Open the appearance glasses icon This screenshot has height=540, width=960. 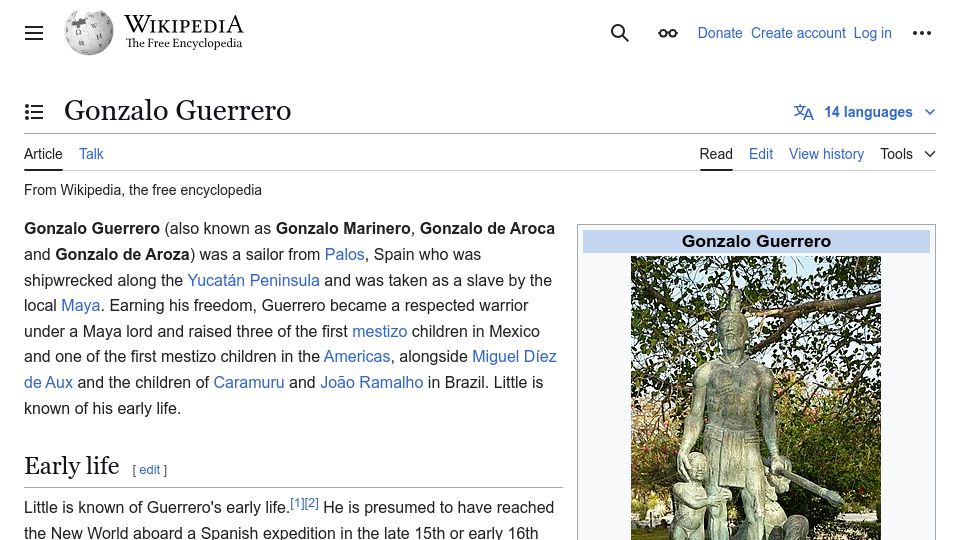click(667, 33)
